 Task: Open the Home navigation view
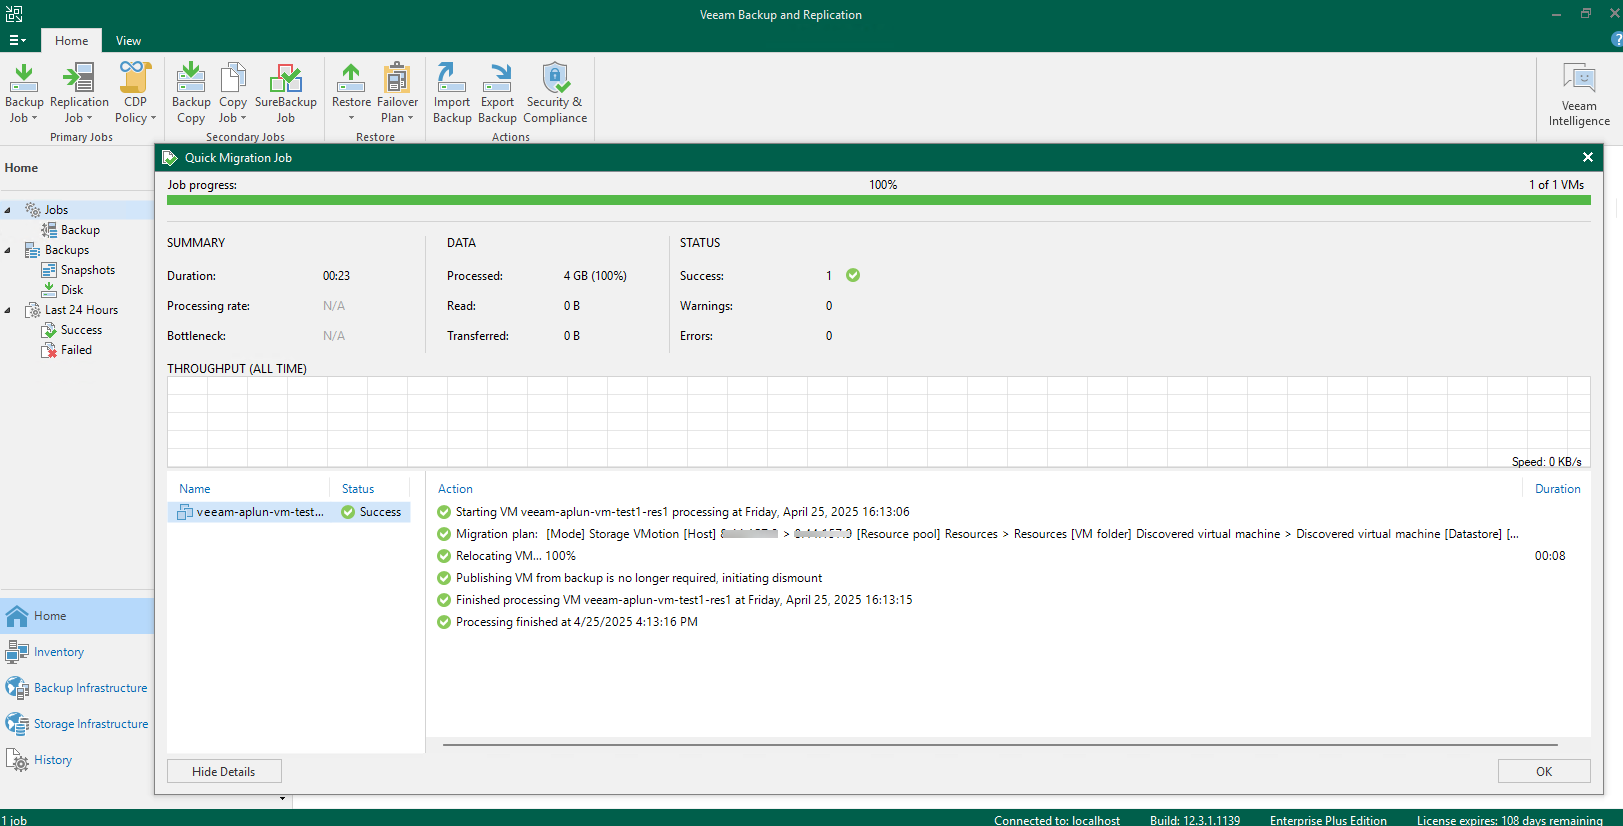[x=77, y=616]
